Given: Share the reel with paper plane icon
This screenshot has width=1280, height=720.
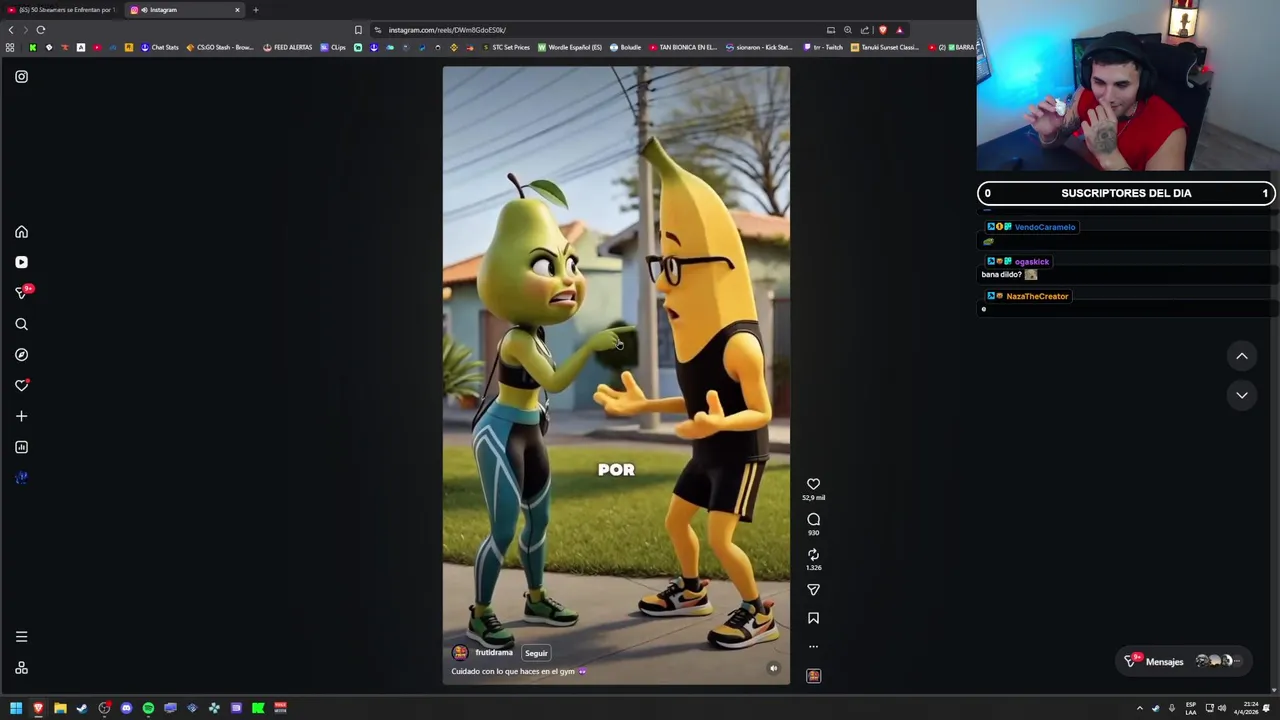Looking at the screenshot, I should pos(813,590).
